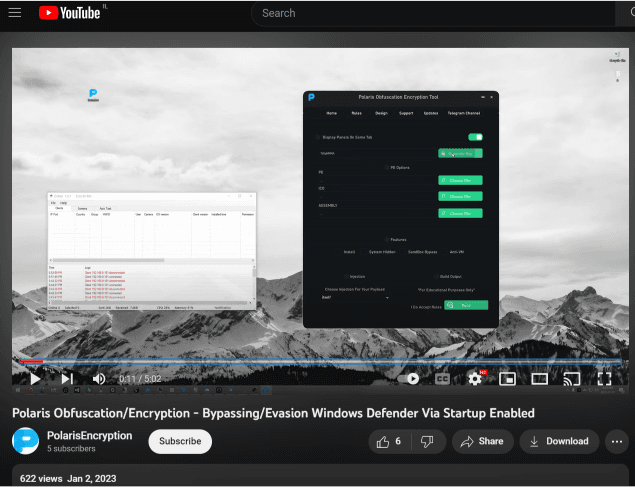The width and height of the screenshot is (635, 487).
Task: Toggle the Autoplay switch
Action: point(408,379)
